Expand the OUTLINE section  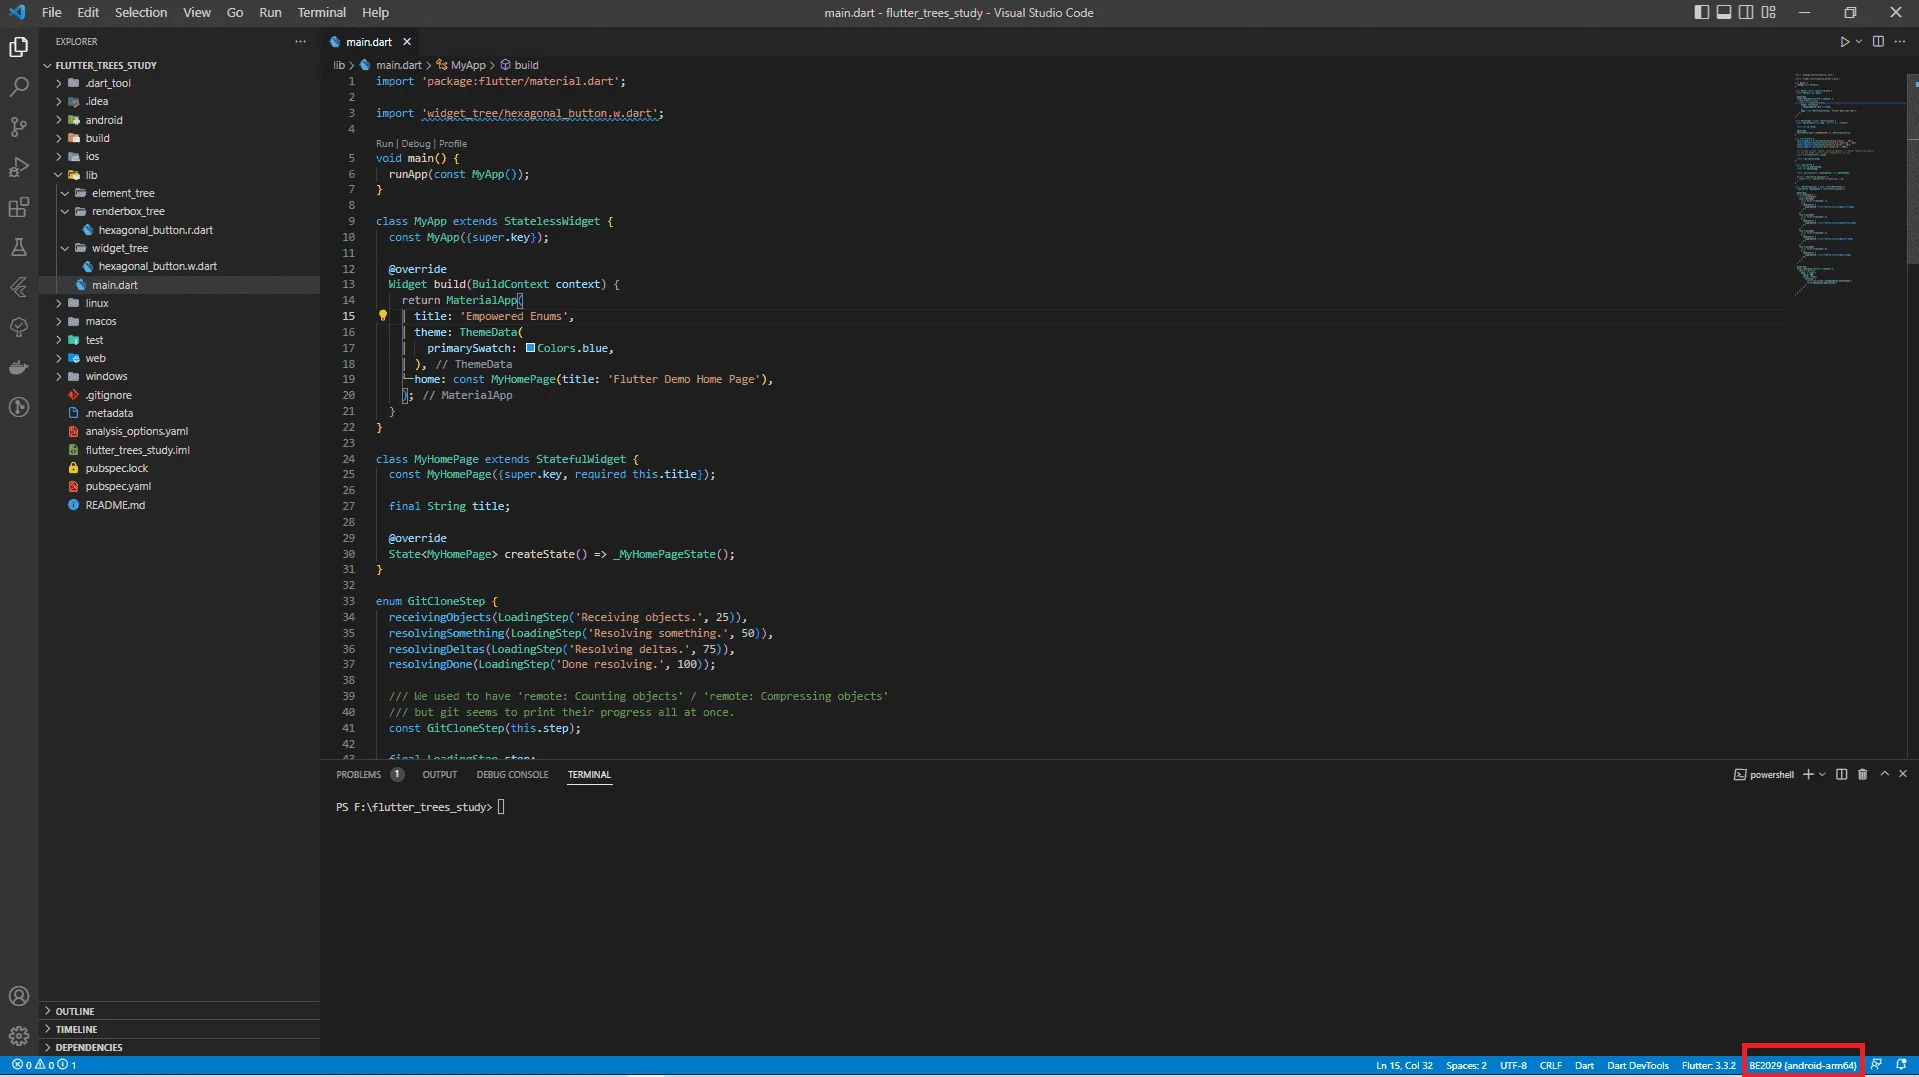pos(75,1012)
